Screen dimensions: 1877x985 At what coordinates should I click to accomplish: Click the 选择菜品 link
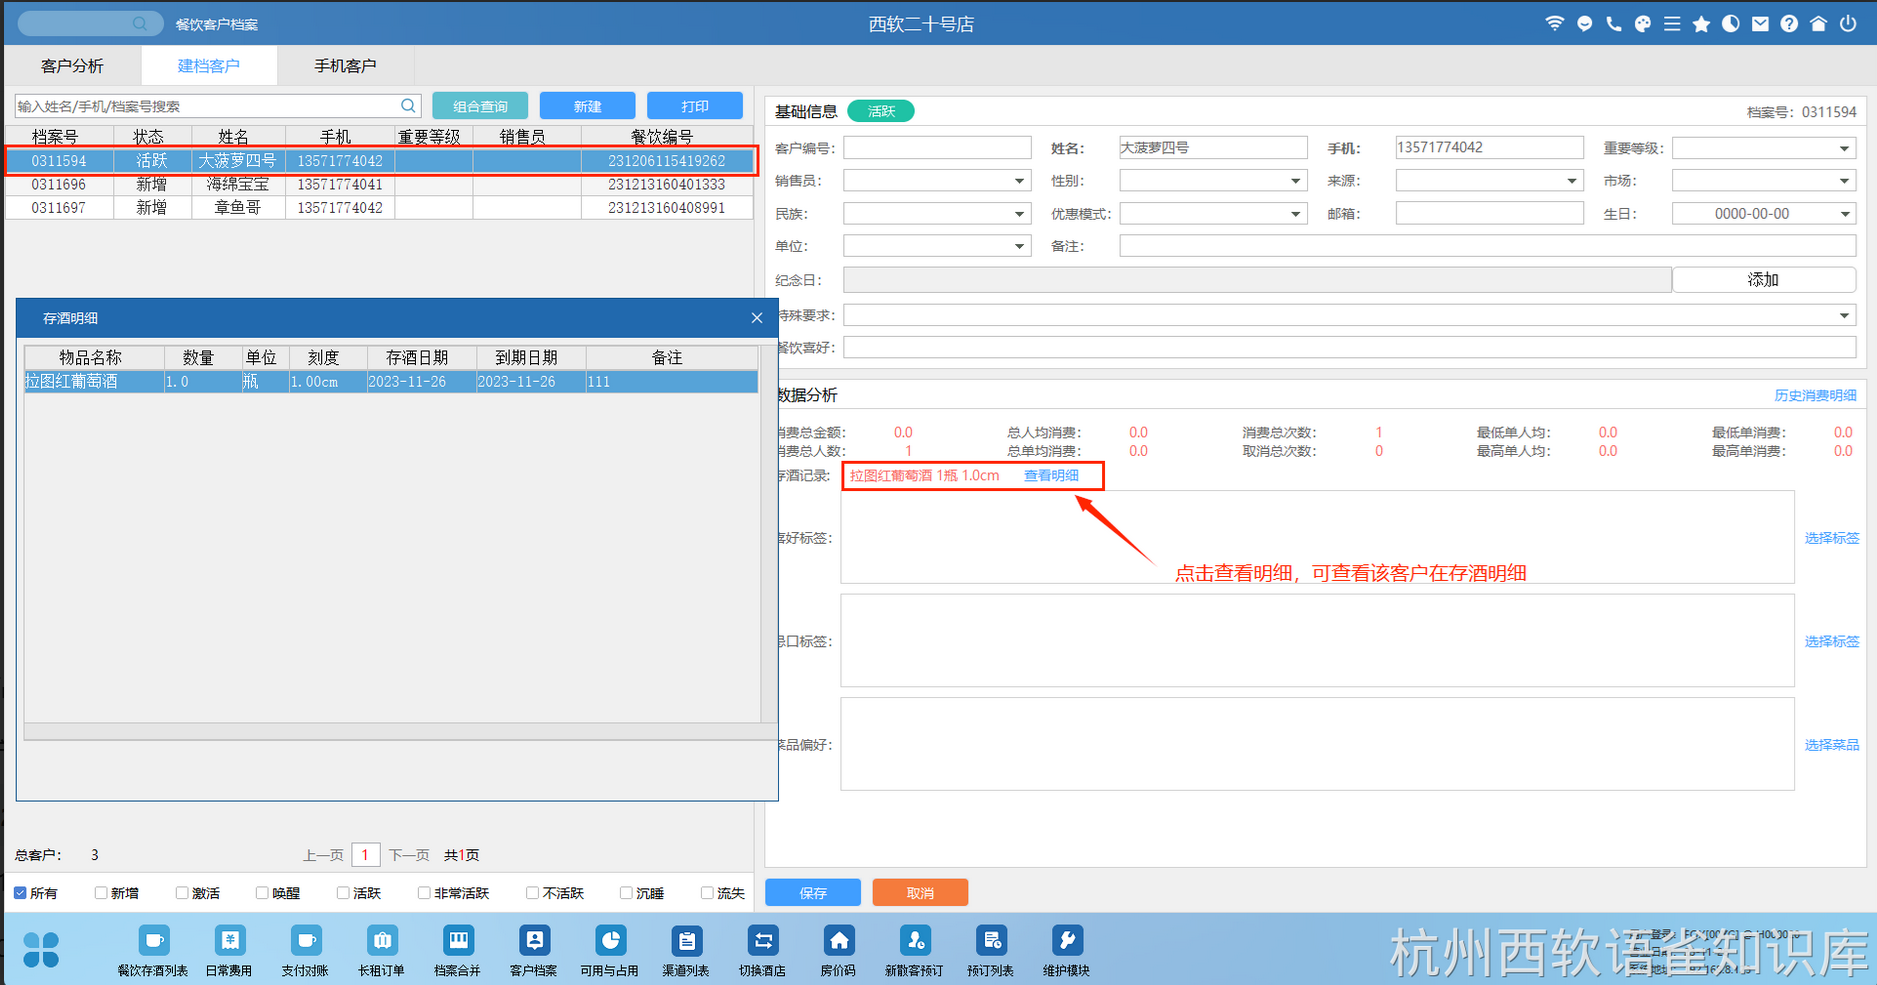(1832, 745)
